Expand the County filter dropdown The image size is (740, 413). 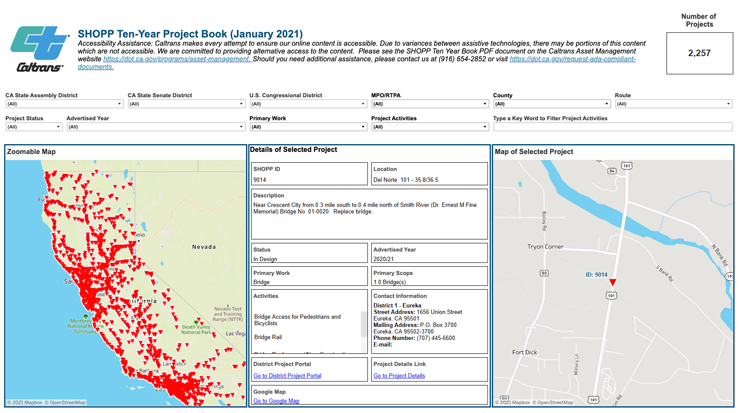pos(552,104)
